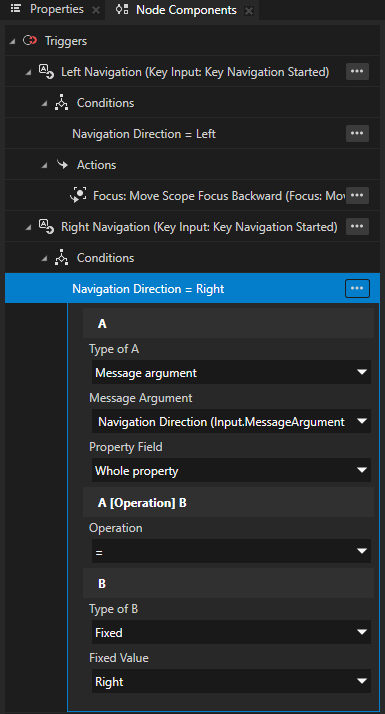Collapse the Triggers section
This screenshot has width=385, height=714.
[12, 41]
